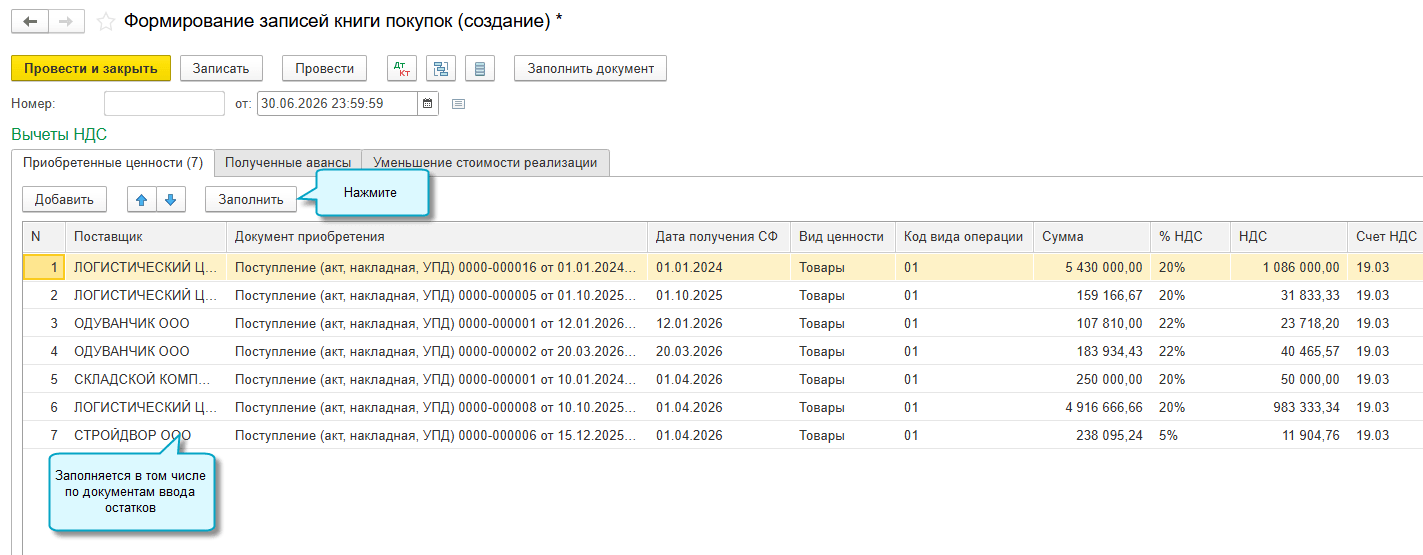Image resolution: width=1423 pixels, height=555 pixels.
Task: Show Дт/Кт postings icon
Action: (x=402, y=68)
